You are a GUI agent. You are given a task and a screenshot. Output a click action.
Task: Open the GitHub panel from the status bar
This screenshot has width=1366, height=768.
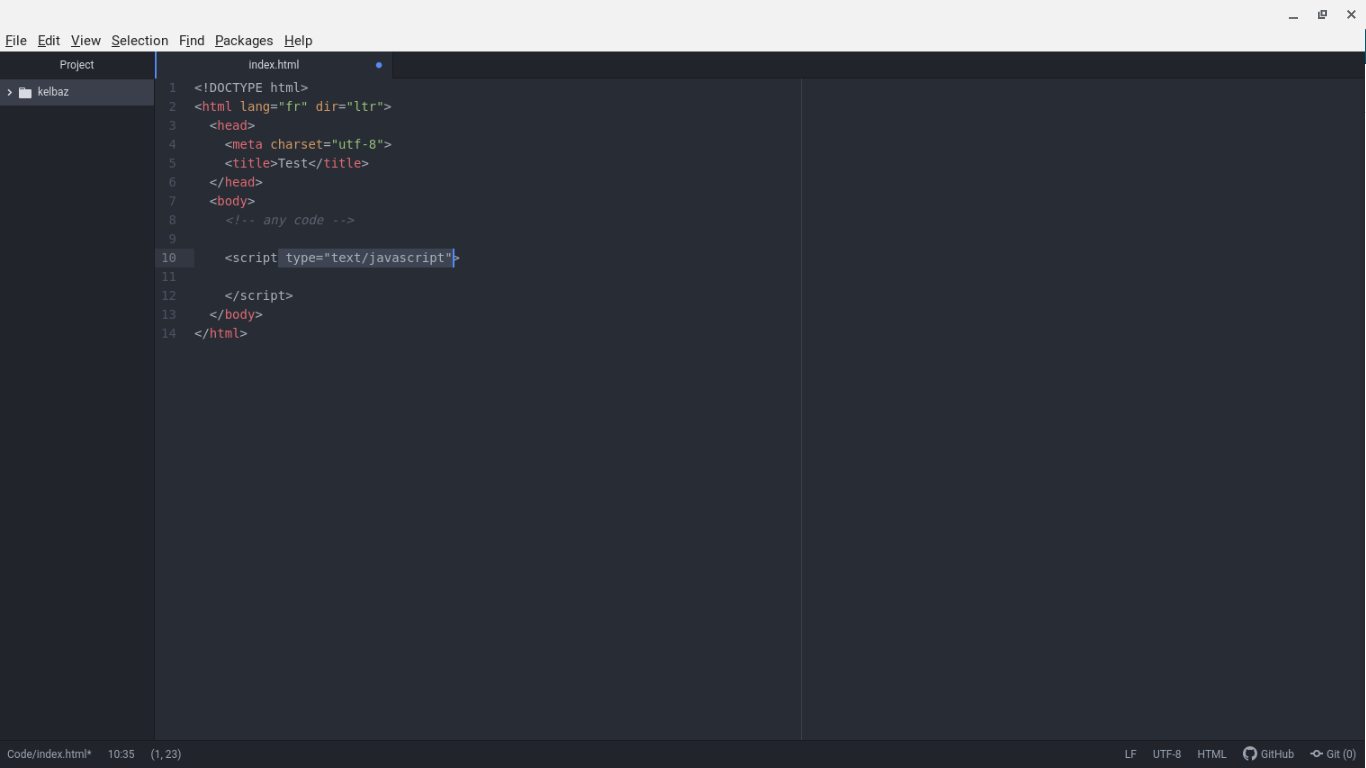1269,754
